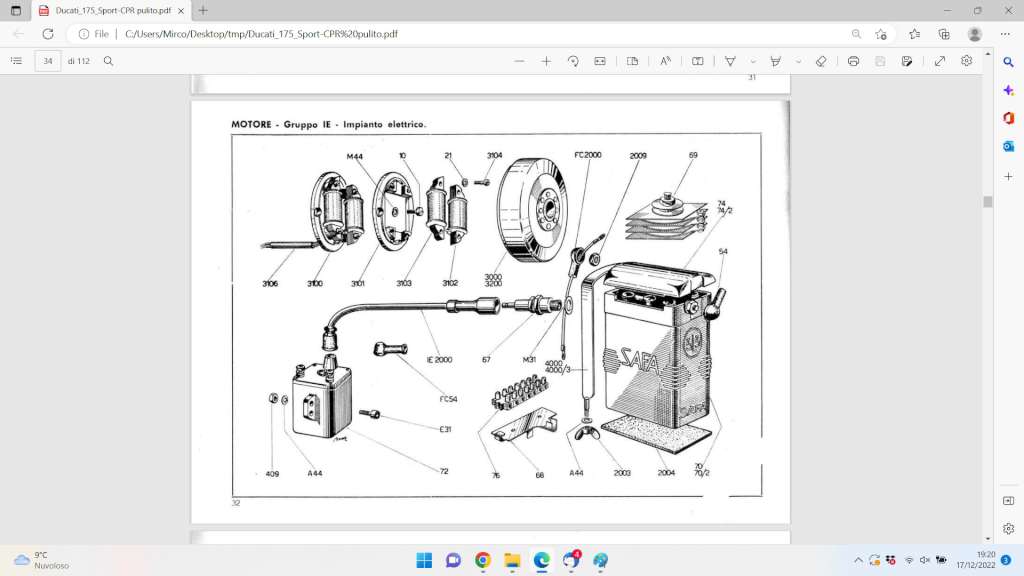Add text to the PDF
Viewport: 1024px width, 576px height.
tap(697, 61)
